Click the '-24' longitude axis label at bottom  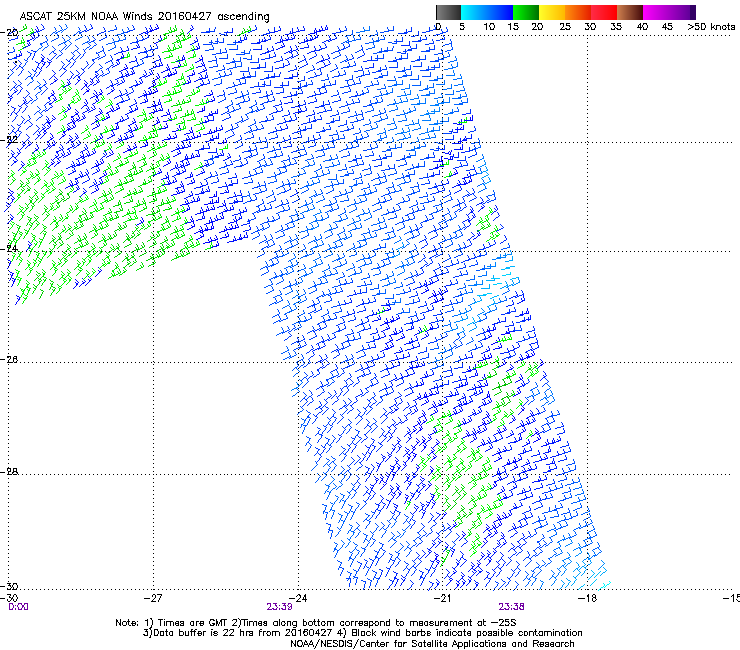pyautogui.click(x=298, y=599)
